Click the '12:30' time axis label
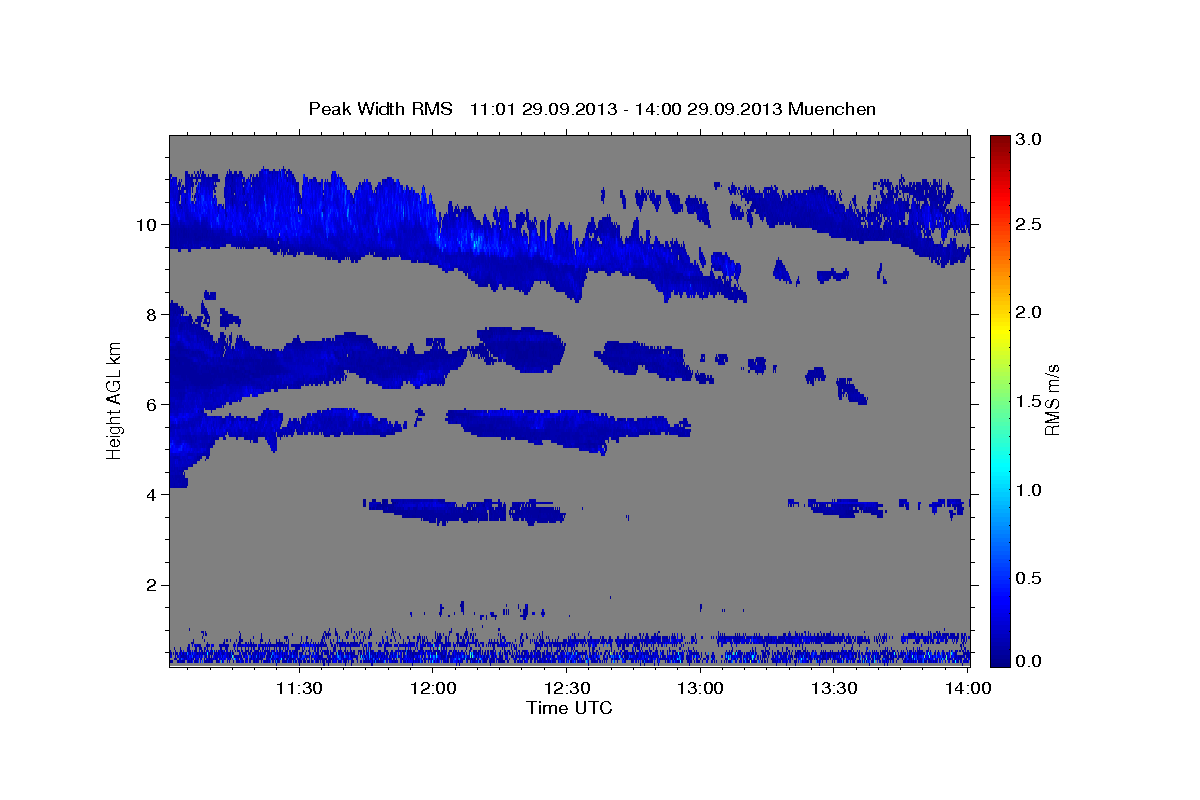The width and height of the screenshot is (1200, 800). (567, 688)
